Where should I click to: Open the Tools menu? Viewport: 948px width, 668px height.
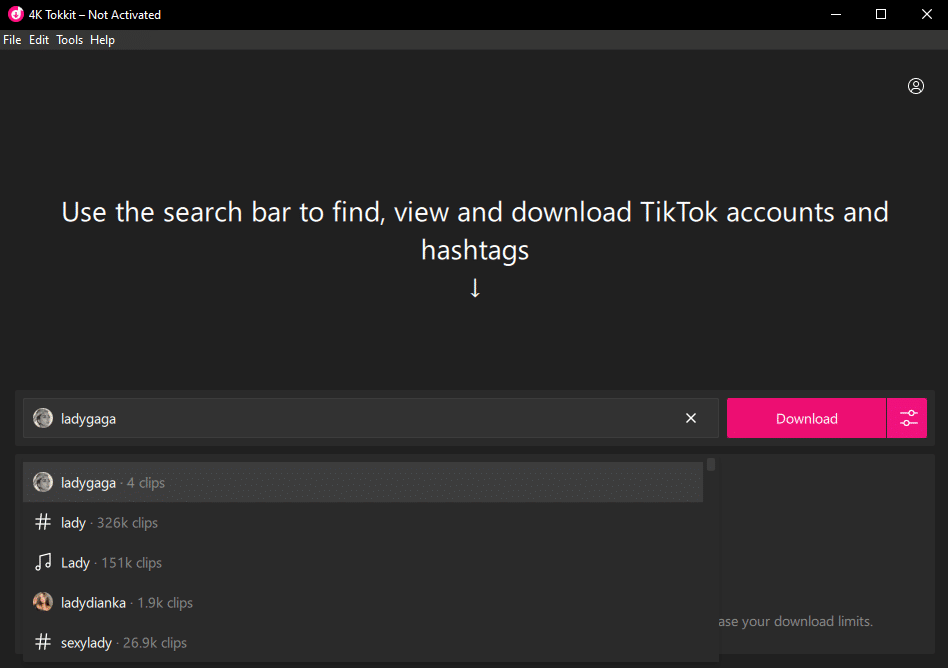pos(70,40)
